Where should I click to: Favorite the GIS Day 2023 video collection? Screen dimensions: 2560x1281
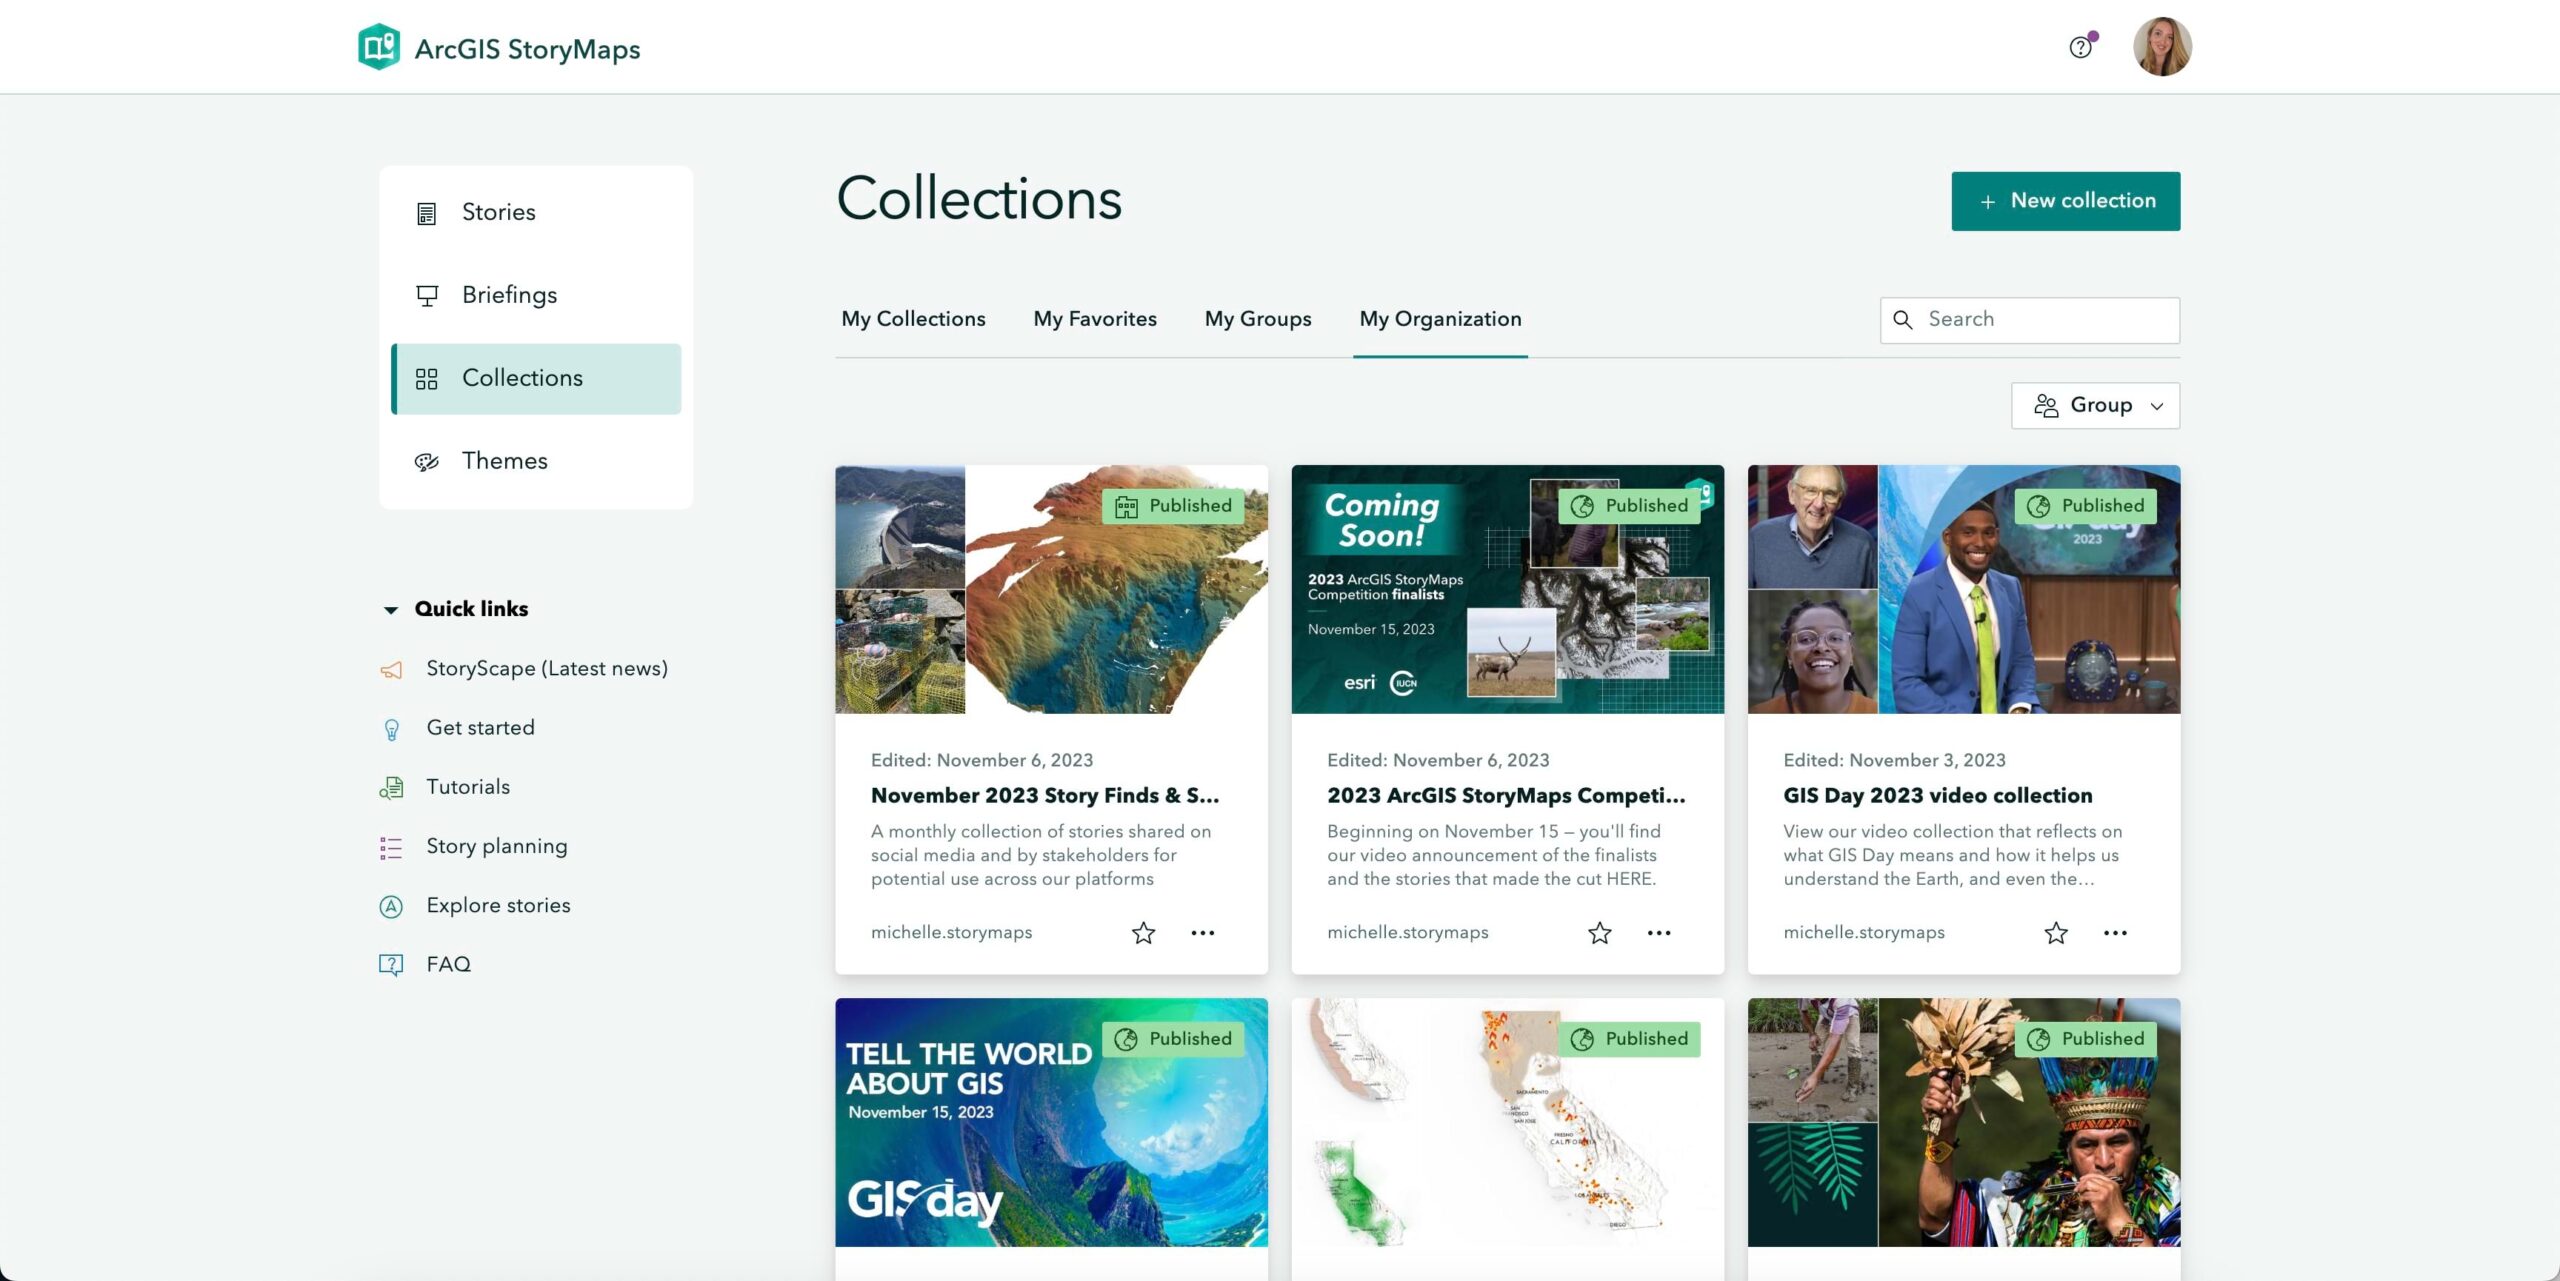(x=2056, y=933)
